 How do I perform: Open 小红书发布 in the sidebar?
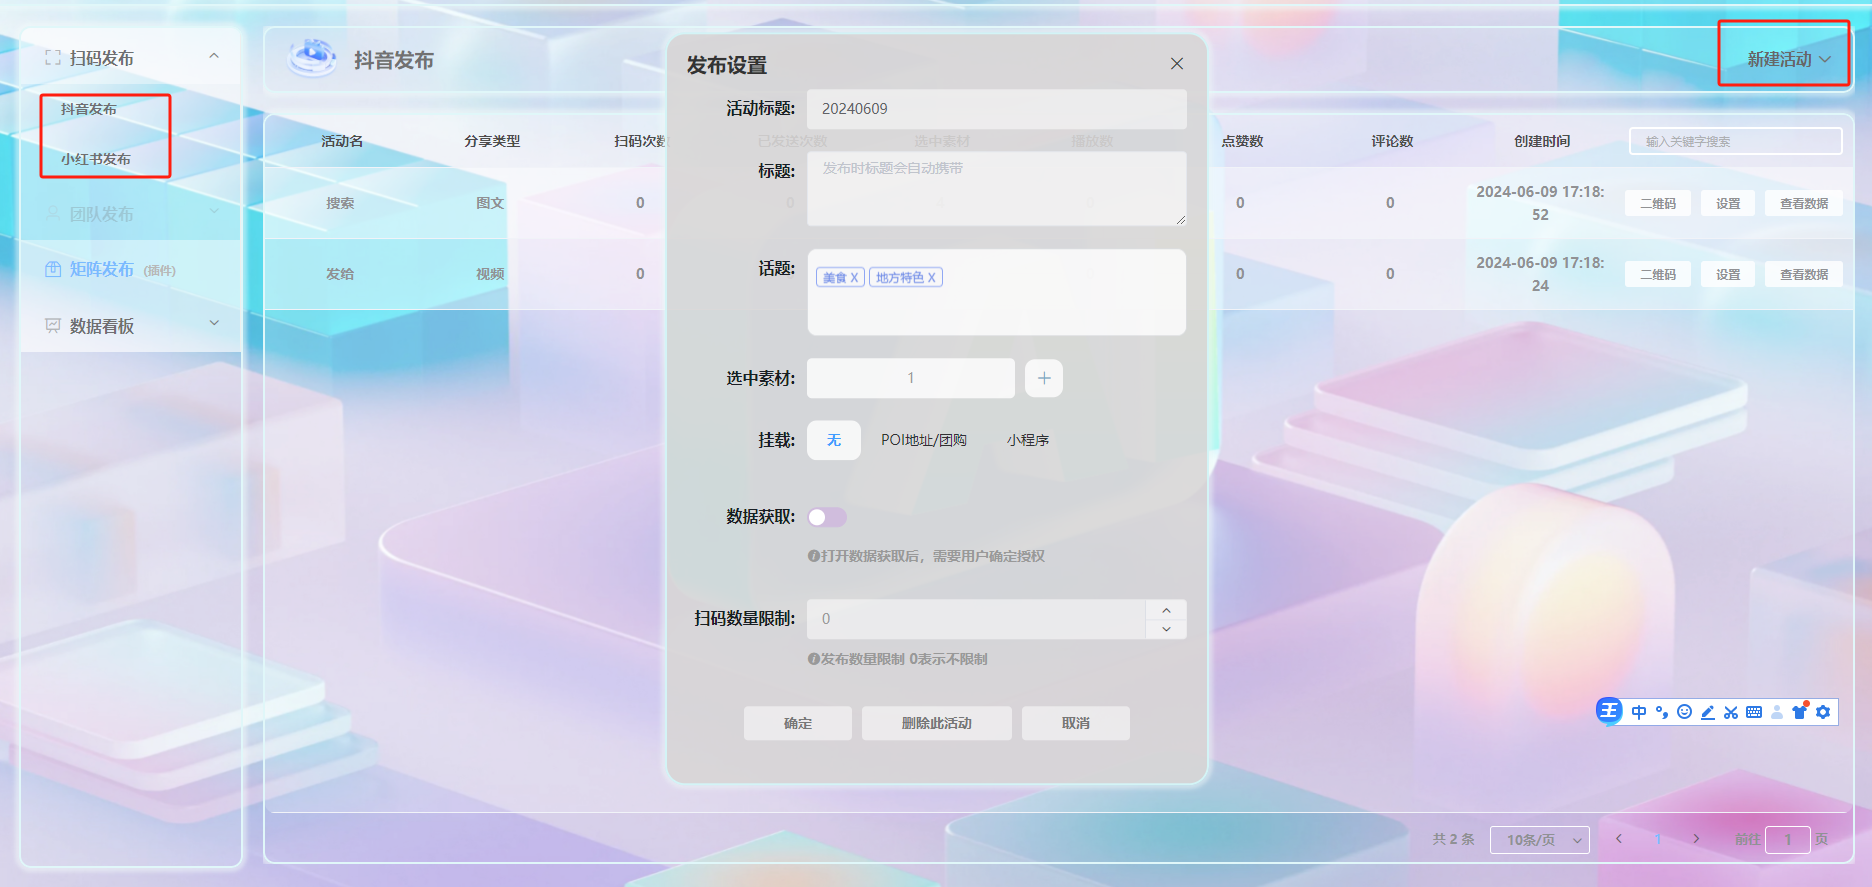tap(96, 159)
